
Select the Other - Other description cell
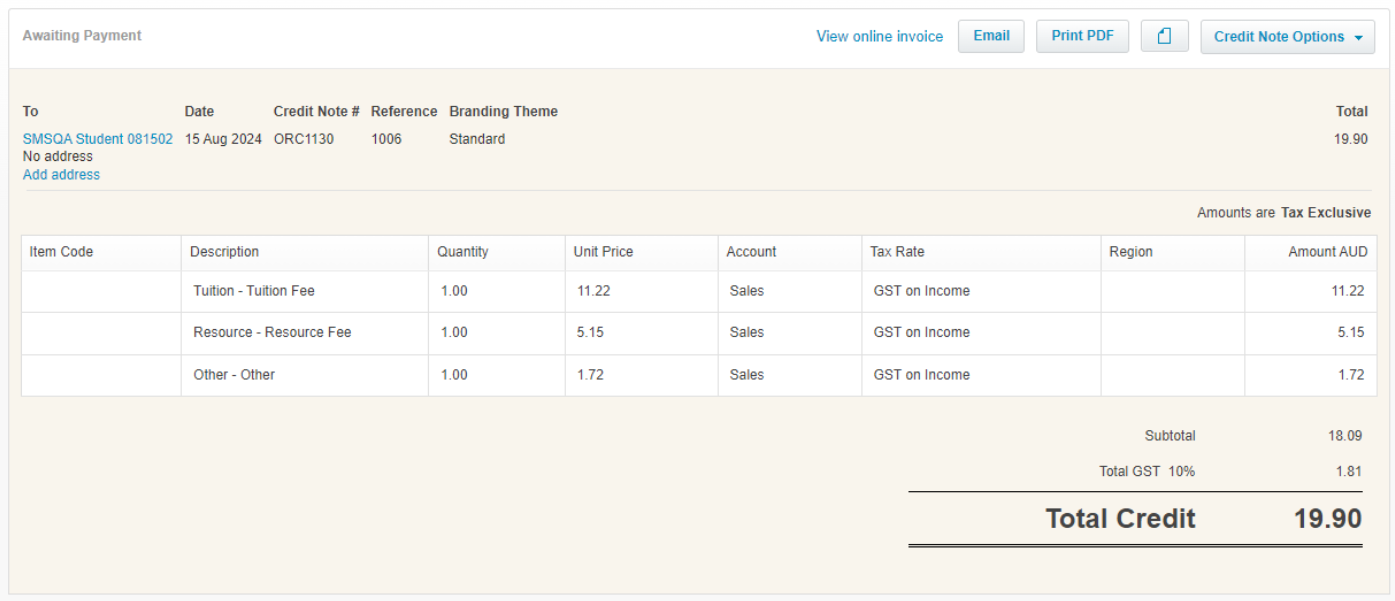pos(234,375)
